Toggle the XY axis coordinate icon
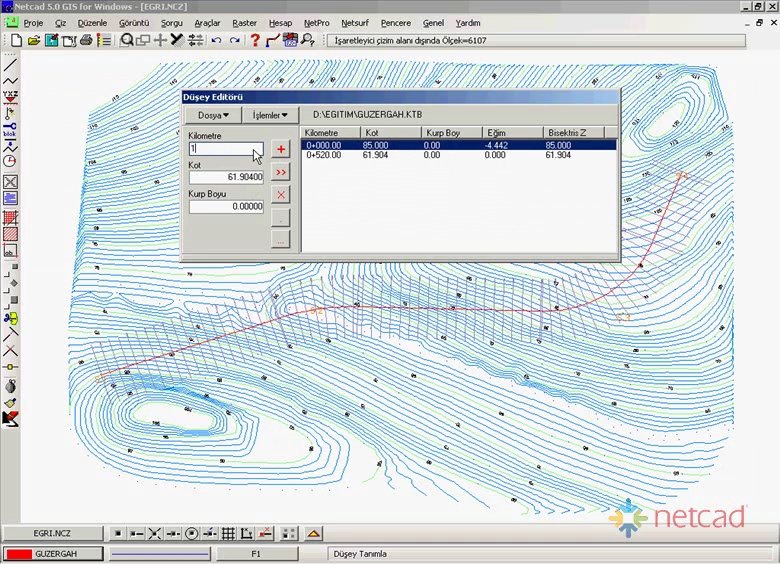 (x=247, y=534)
